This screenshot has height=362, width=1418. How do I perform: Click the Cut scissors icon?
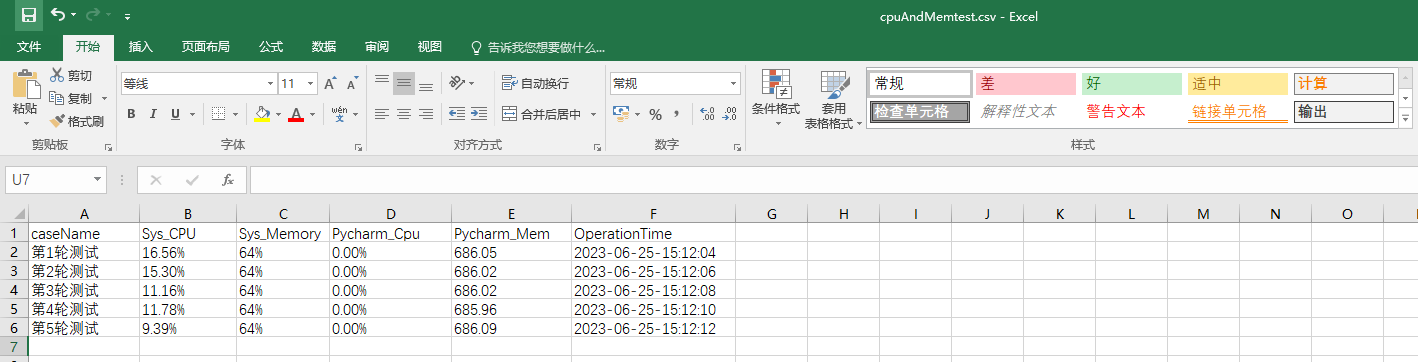(x=57, y=75)
